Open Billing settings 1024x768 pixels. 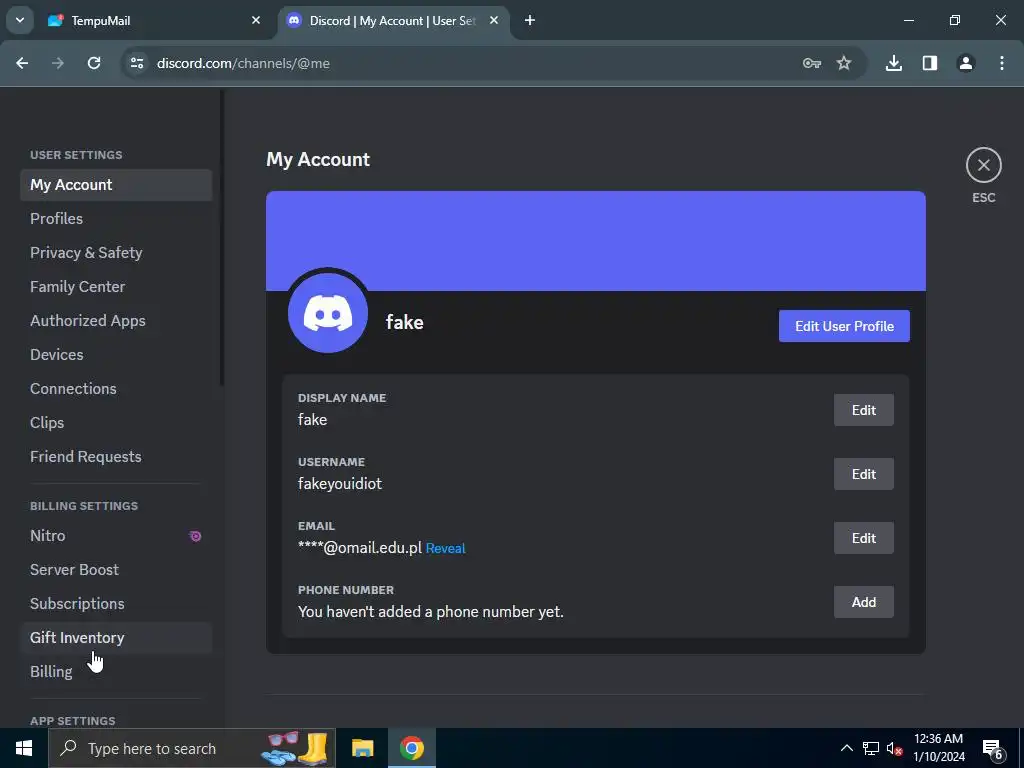coord(116,671)
